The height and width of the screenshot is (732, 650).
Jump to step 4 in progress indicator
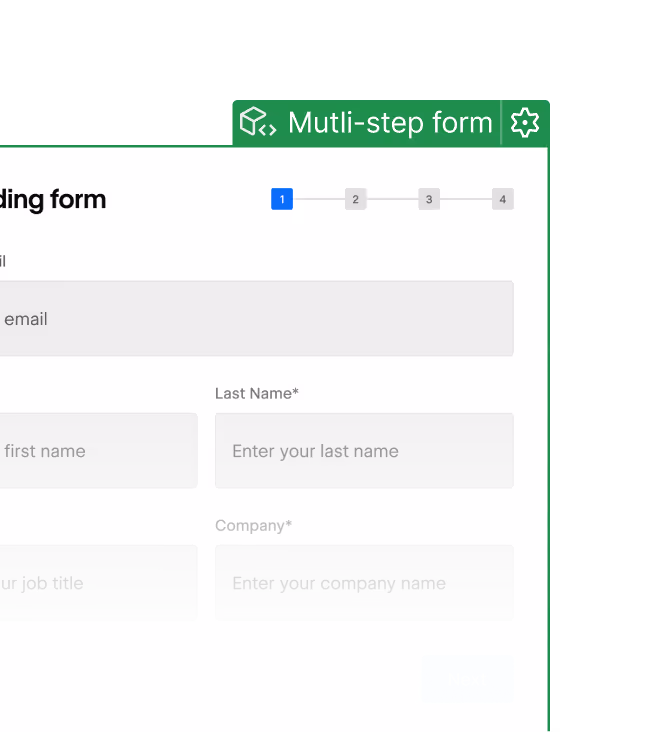[x=503, y=199]
